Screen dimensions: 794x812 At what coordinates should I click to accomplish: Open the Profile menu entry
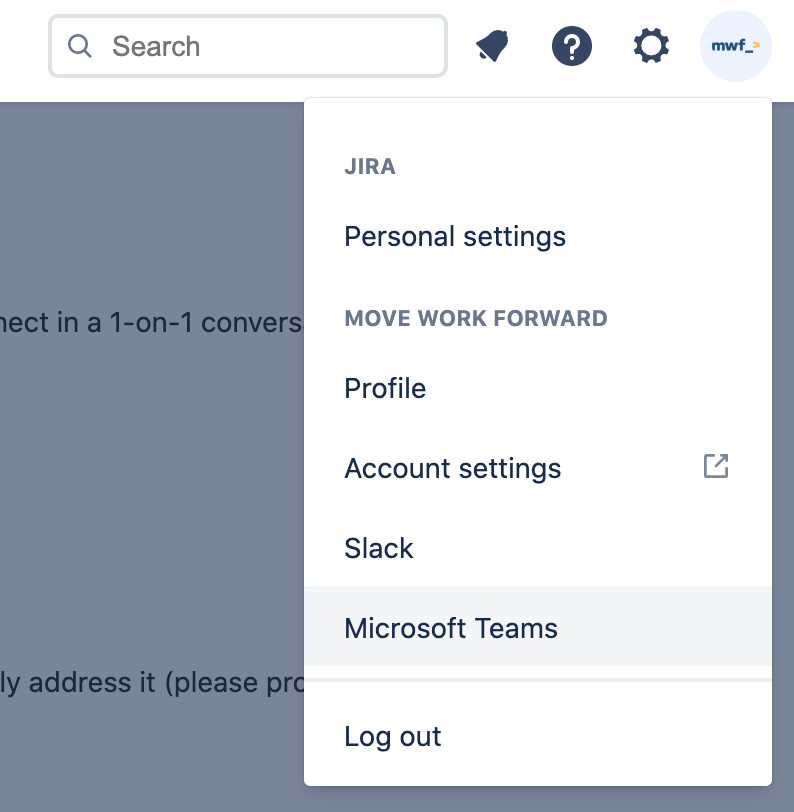pyautogui.click(x=538, y=388)
